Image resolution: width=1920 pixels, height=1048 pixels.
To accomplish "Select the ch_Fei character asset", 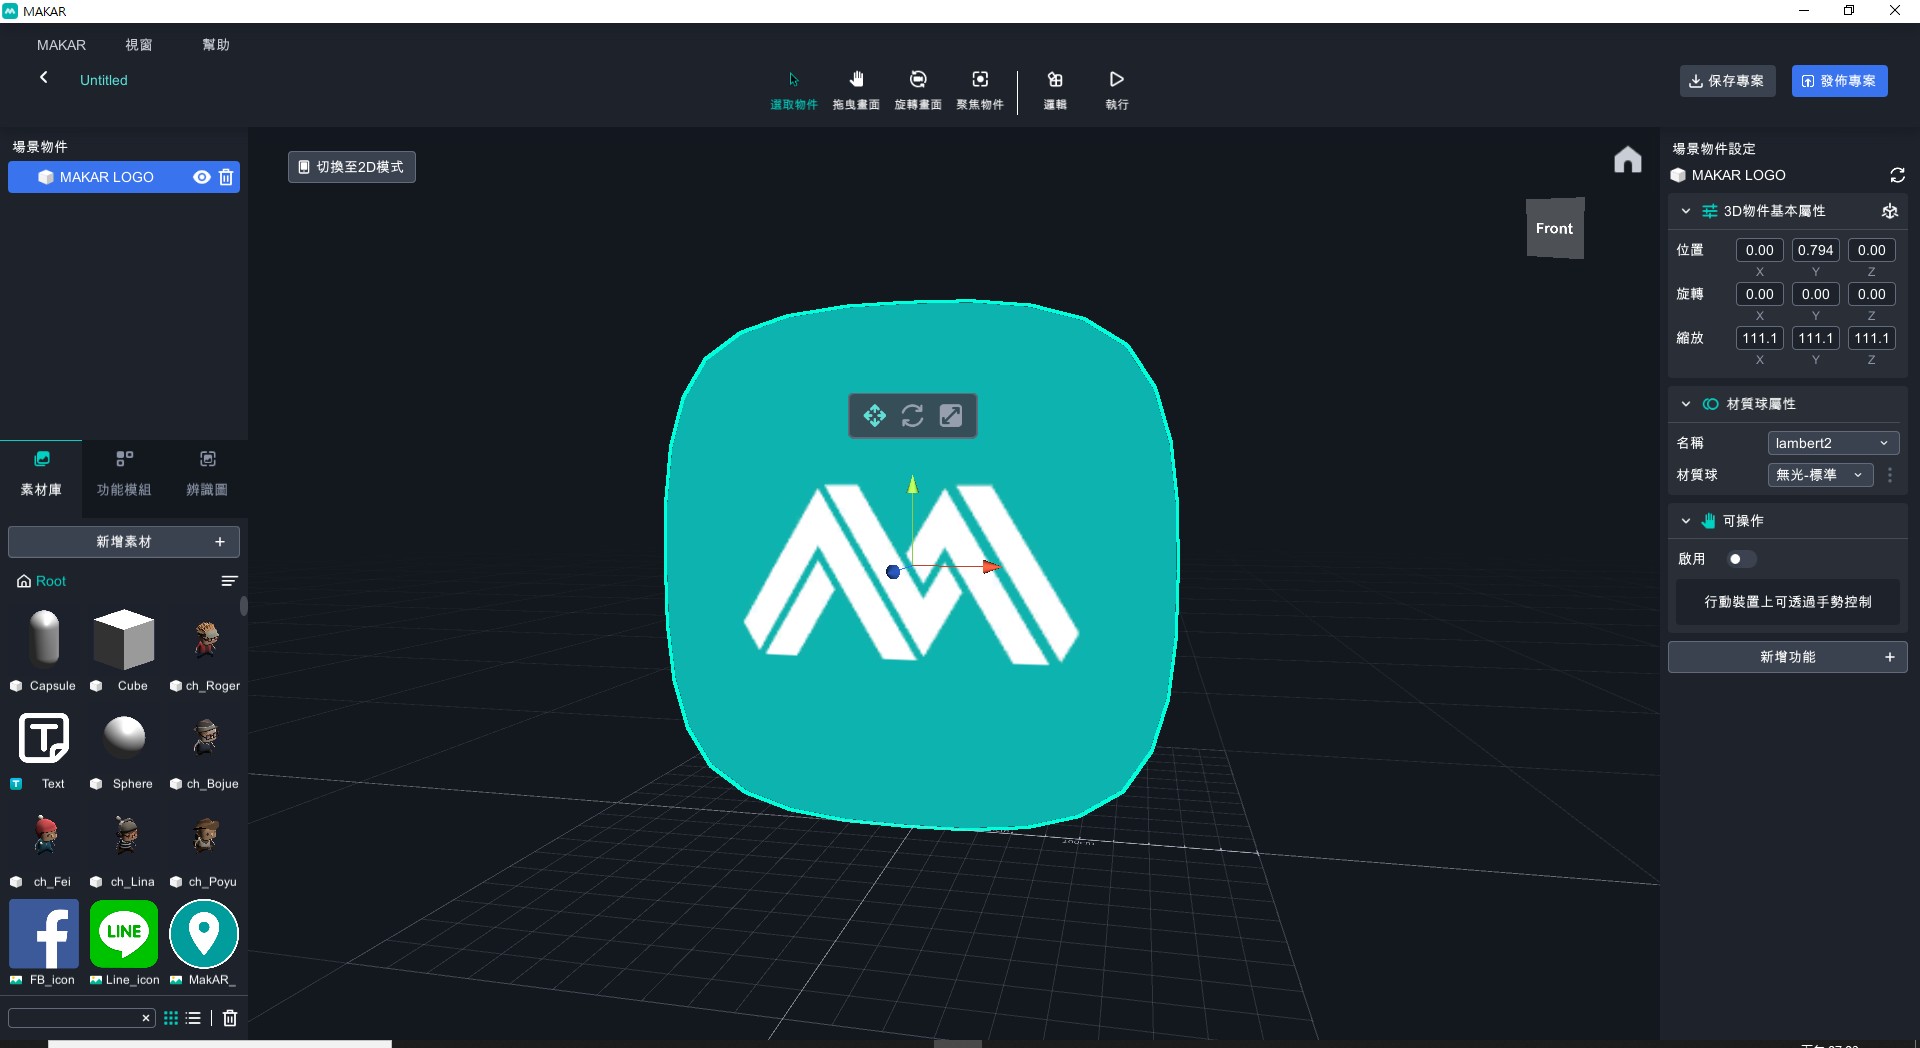I will [44, 835].
